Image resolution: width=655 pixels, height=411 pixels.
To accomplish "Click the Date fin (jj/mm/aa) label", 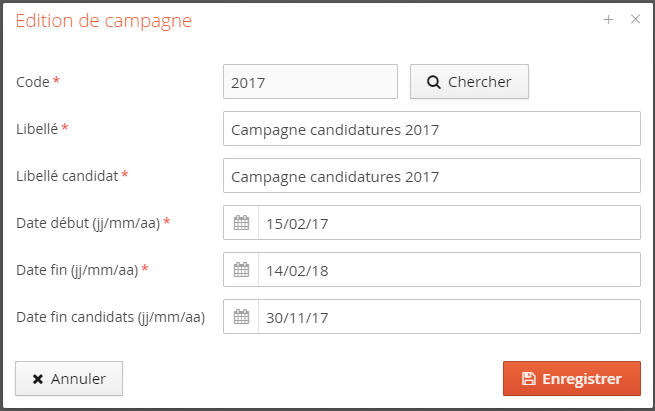I will [x=77, y=269].
